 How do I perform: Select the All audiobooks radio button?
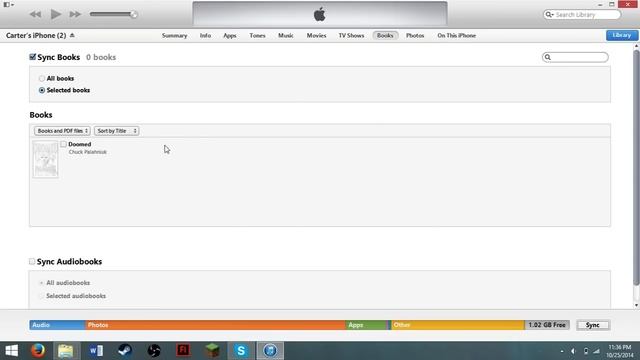[41, 283]
